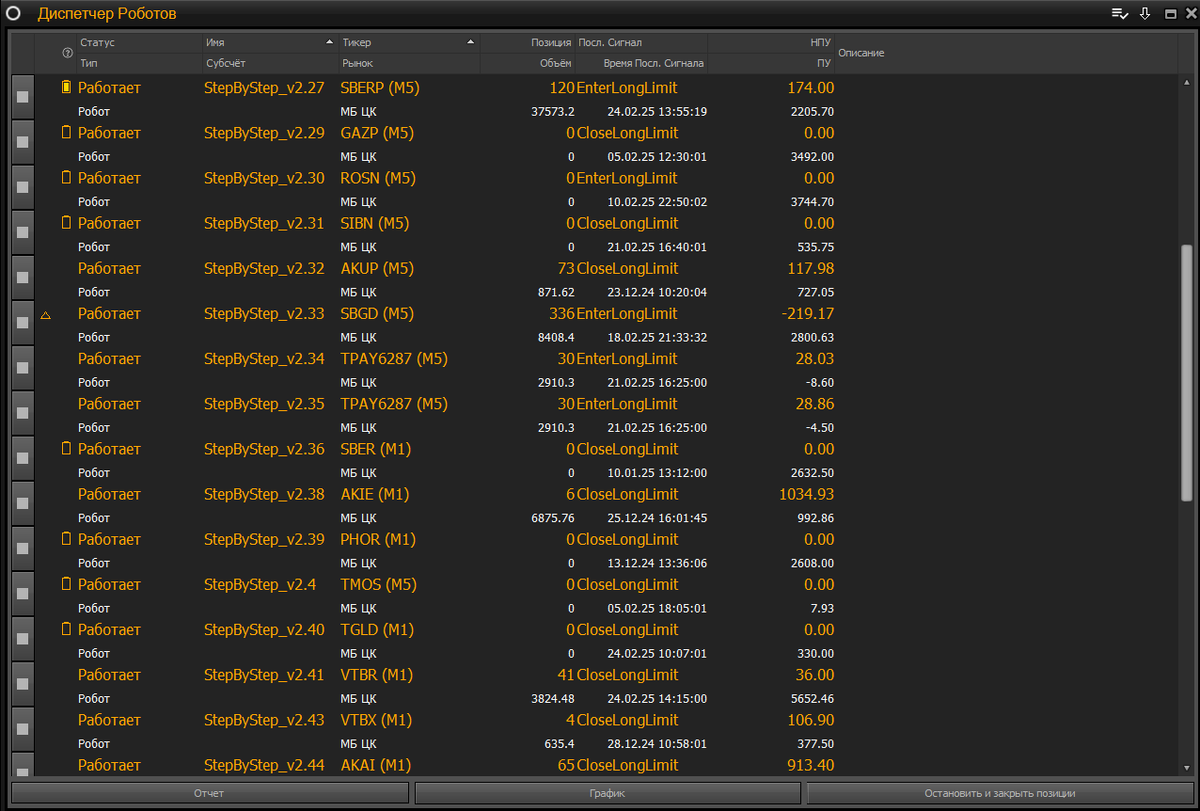Image resolution: width=1200 pixels, height=811 pixels.
Task: Click the Статус column header
Action: (x=98, y=43)
